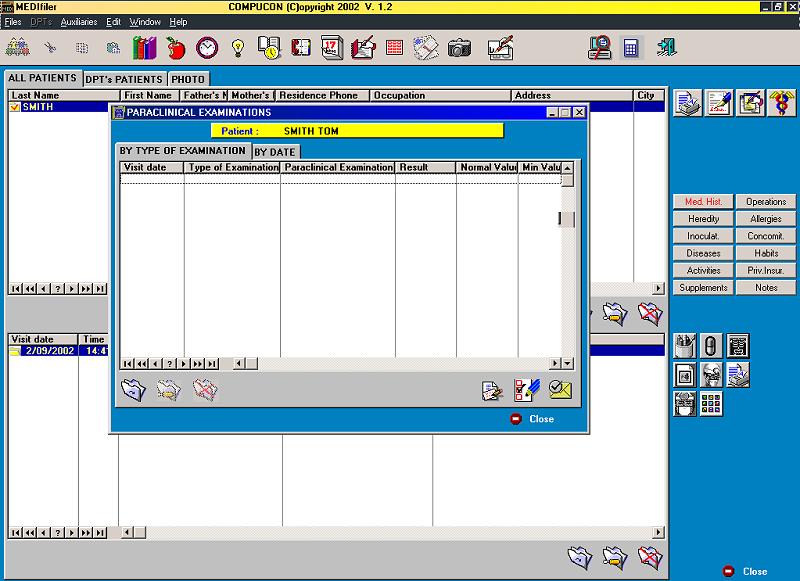This screenshot has width=800, height=581.
Task: Open the red apple toolbar icon
Action: (176, 48)
